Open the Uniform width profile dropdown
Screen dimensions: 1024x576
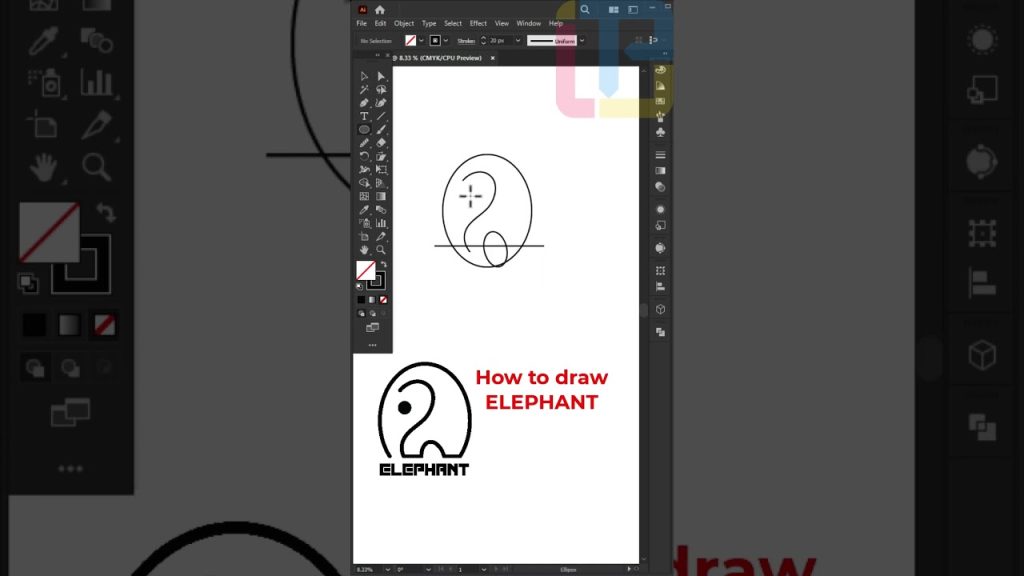pyautogui.click(x=582, y=40)
